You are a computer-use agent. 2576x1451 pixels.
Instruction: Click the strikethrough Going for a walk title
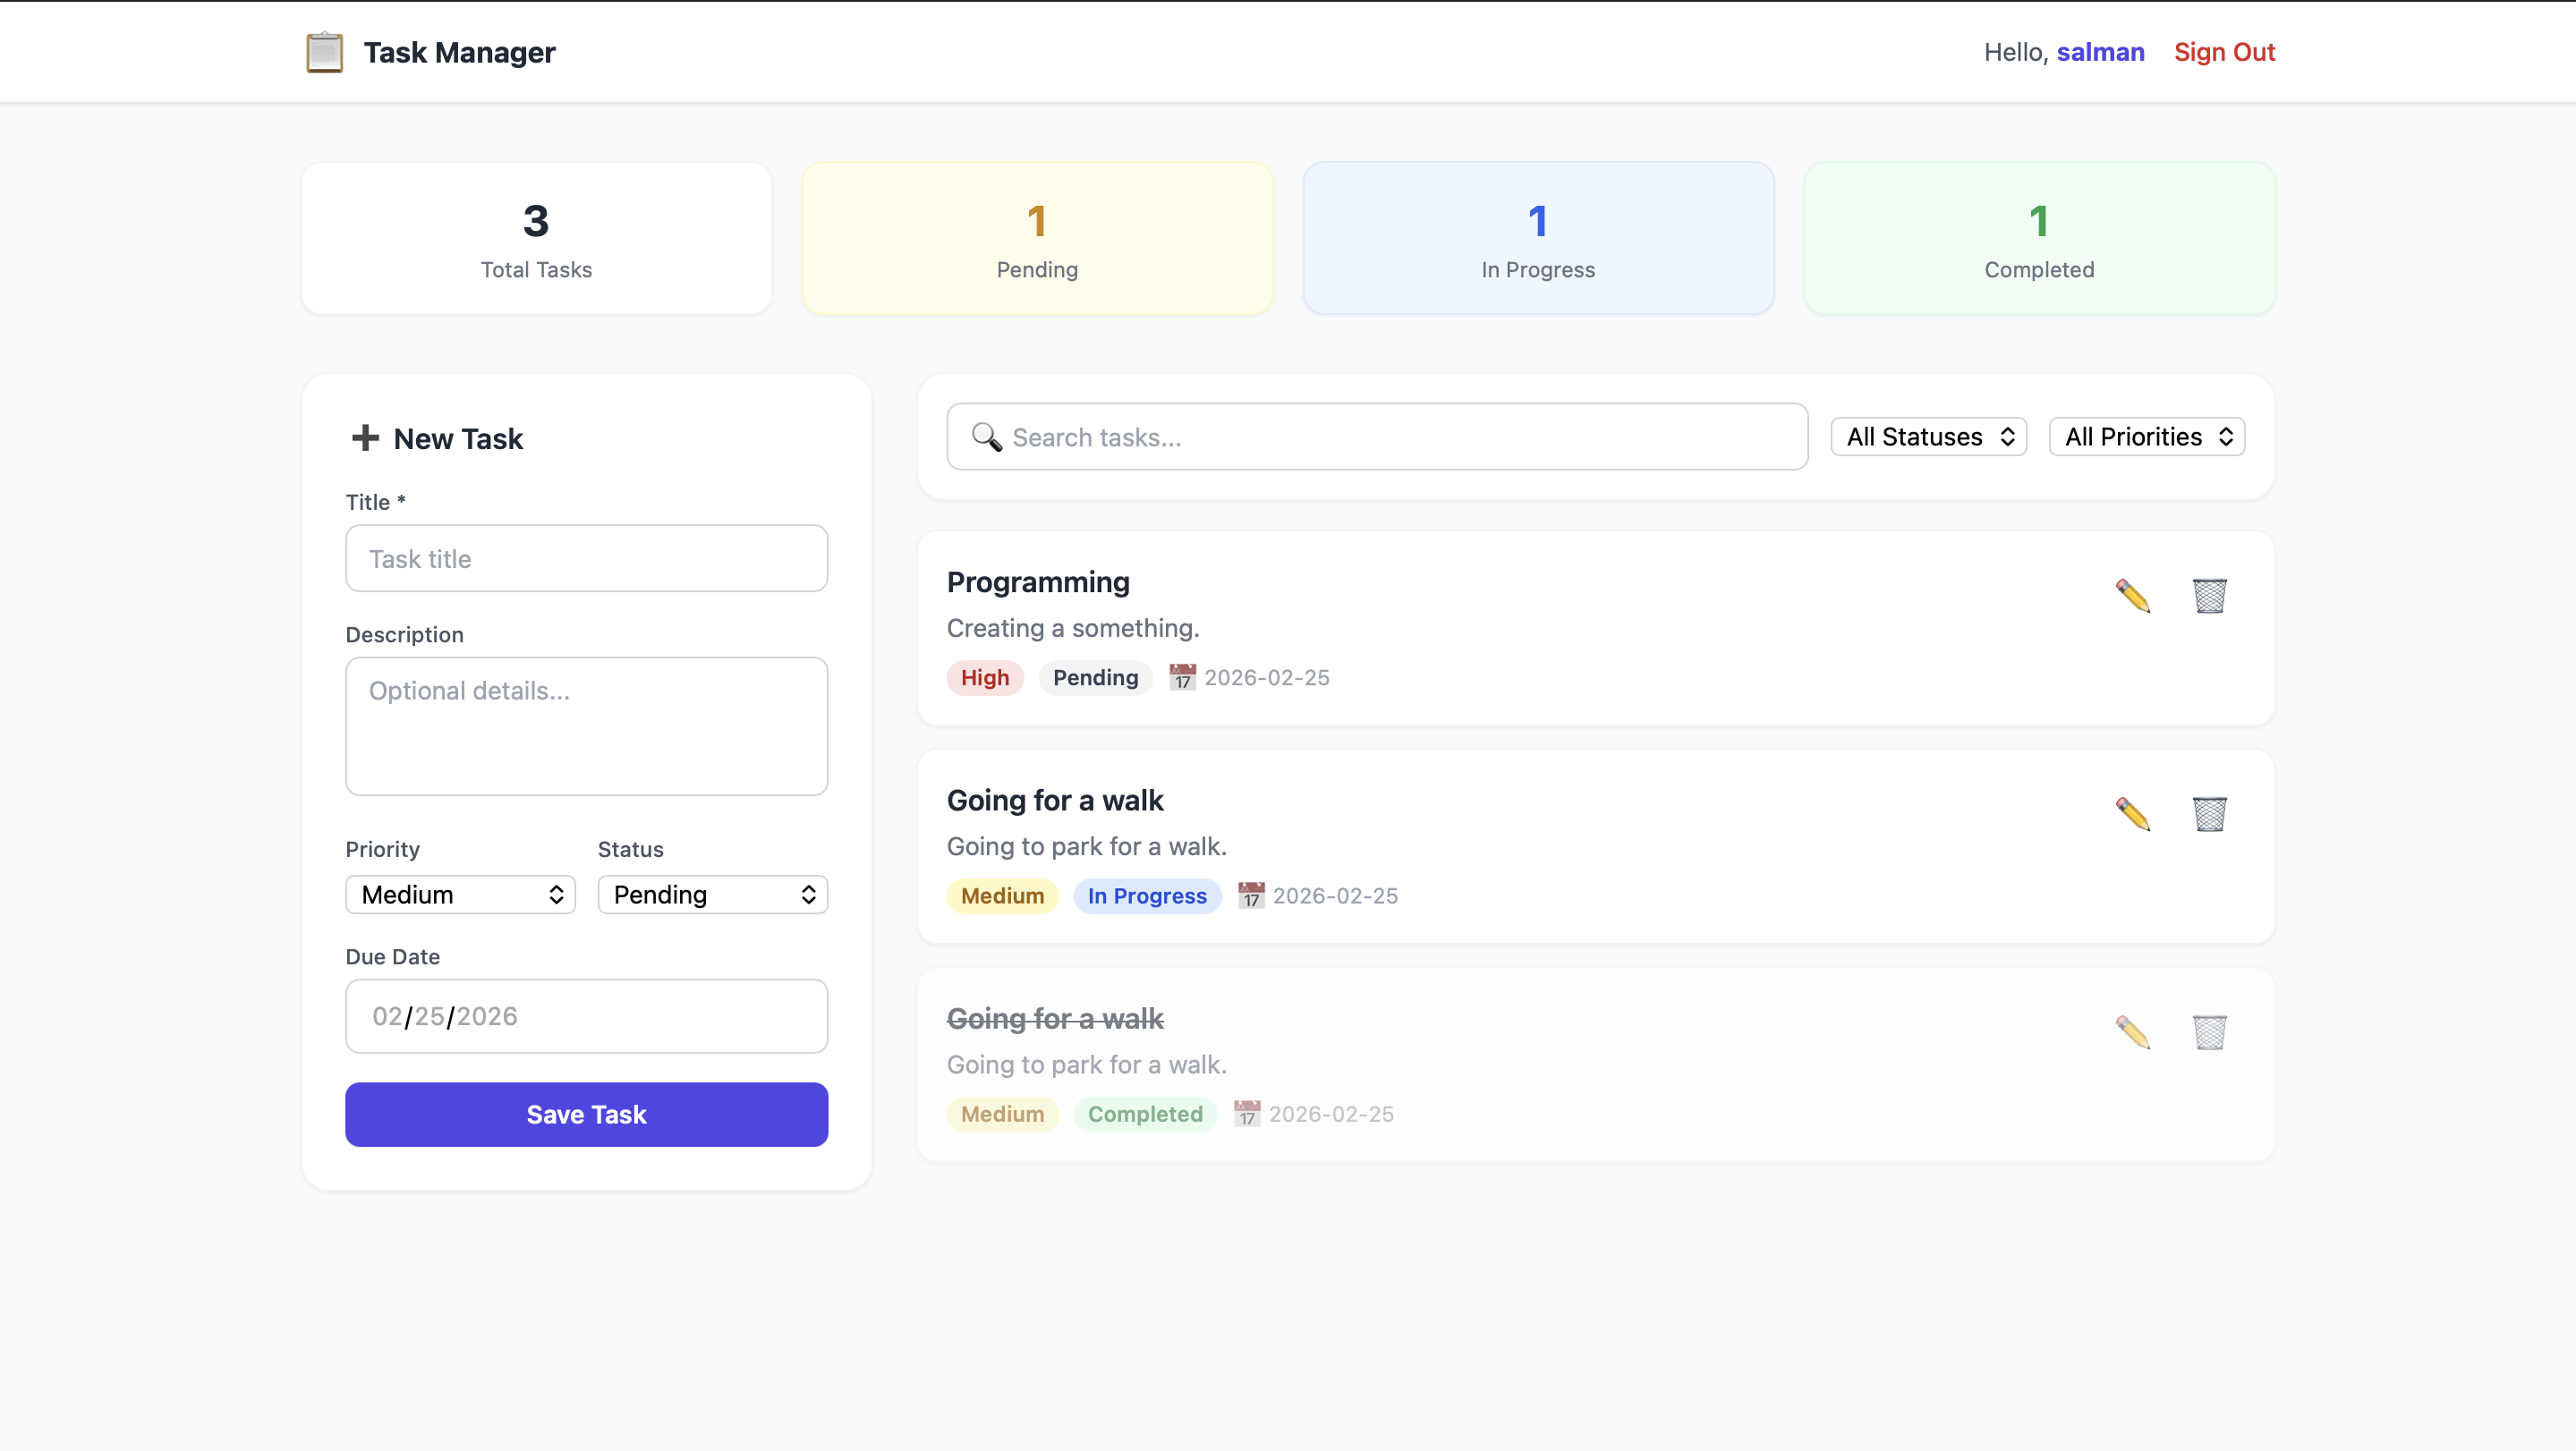[x=1055, y=1018]
